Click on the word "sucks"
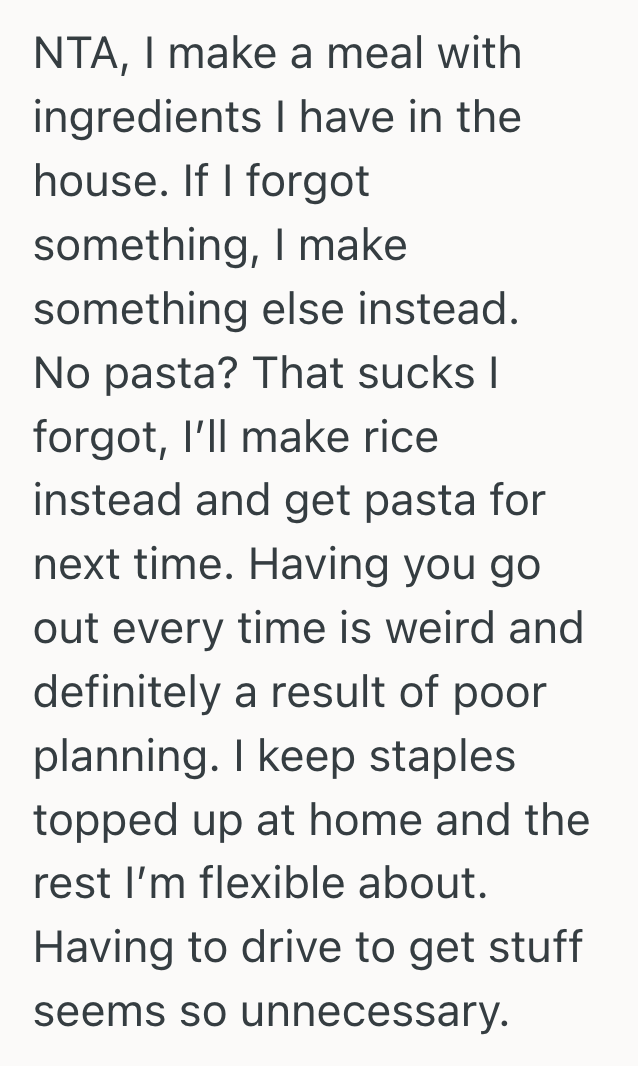The image size is (638, 1066). click(418, 374)
